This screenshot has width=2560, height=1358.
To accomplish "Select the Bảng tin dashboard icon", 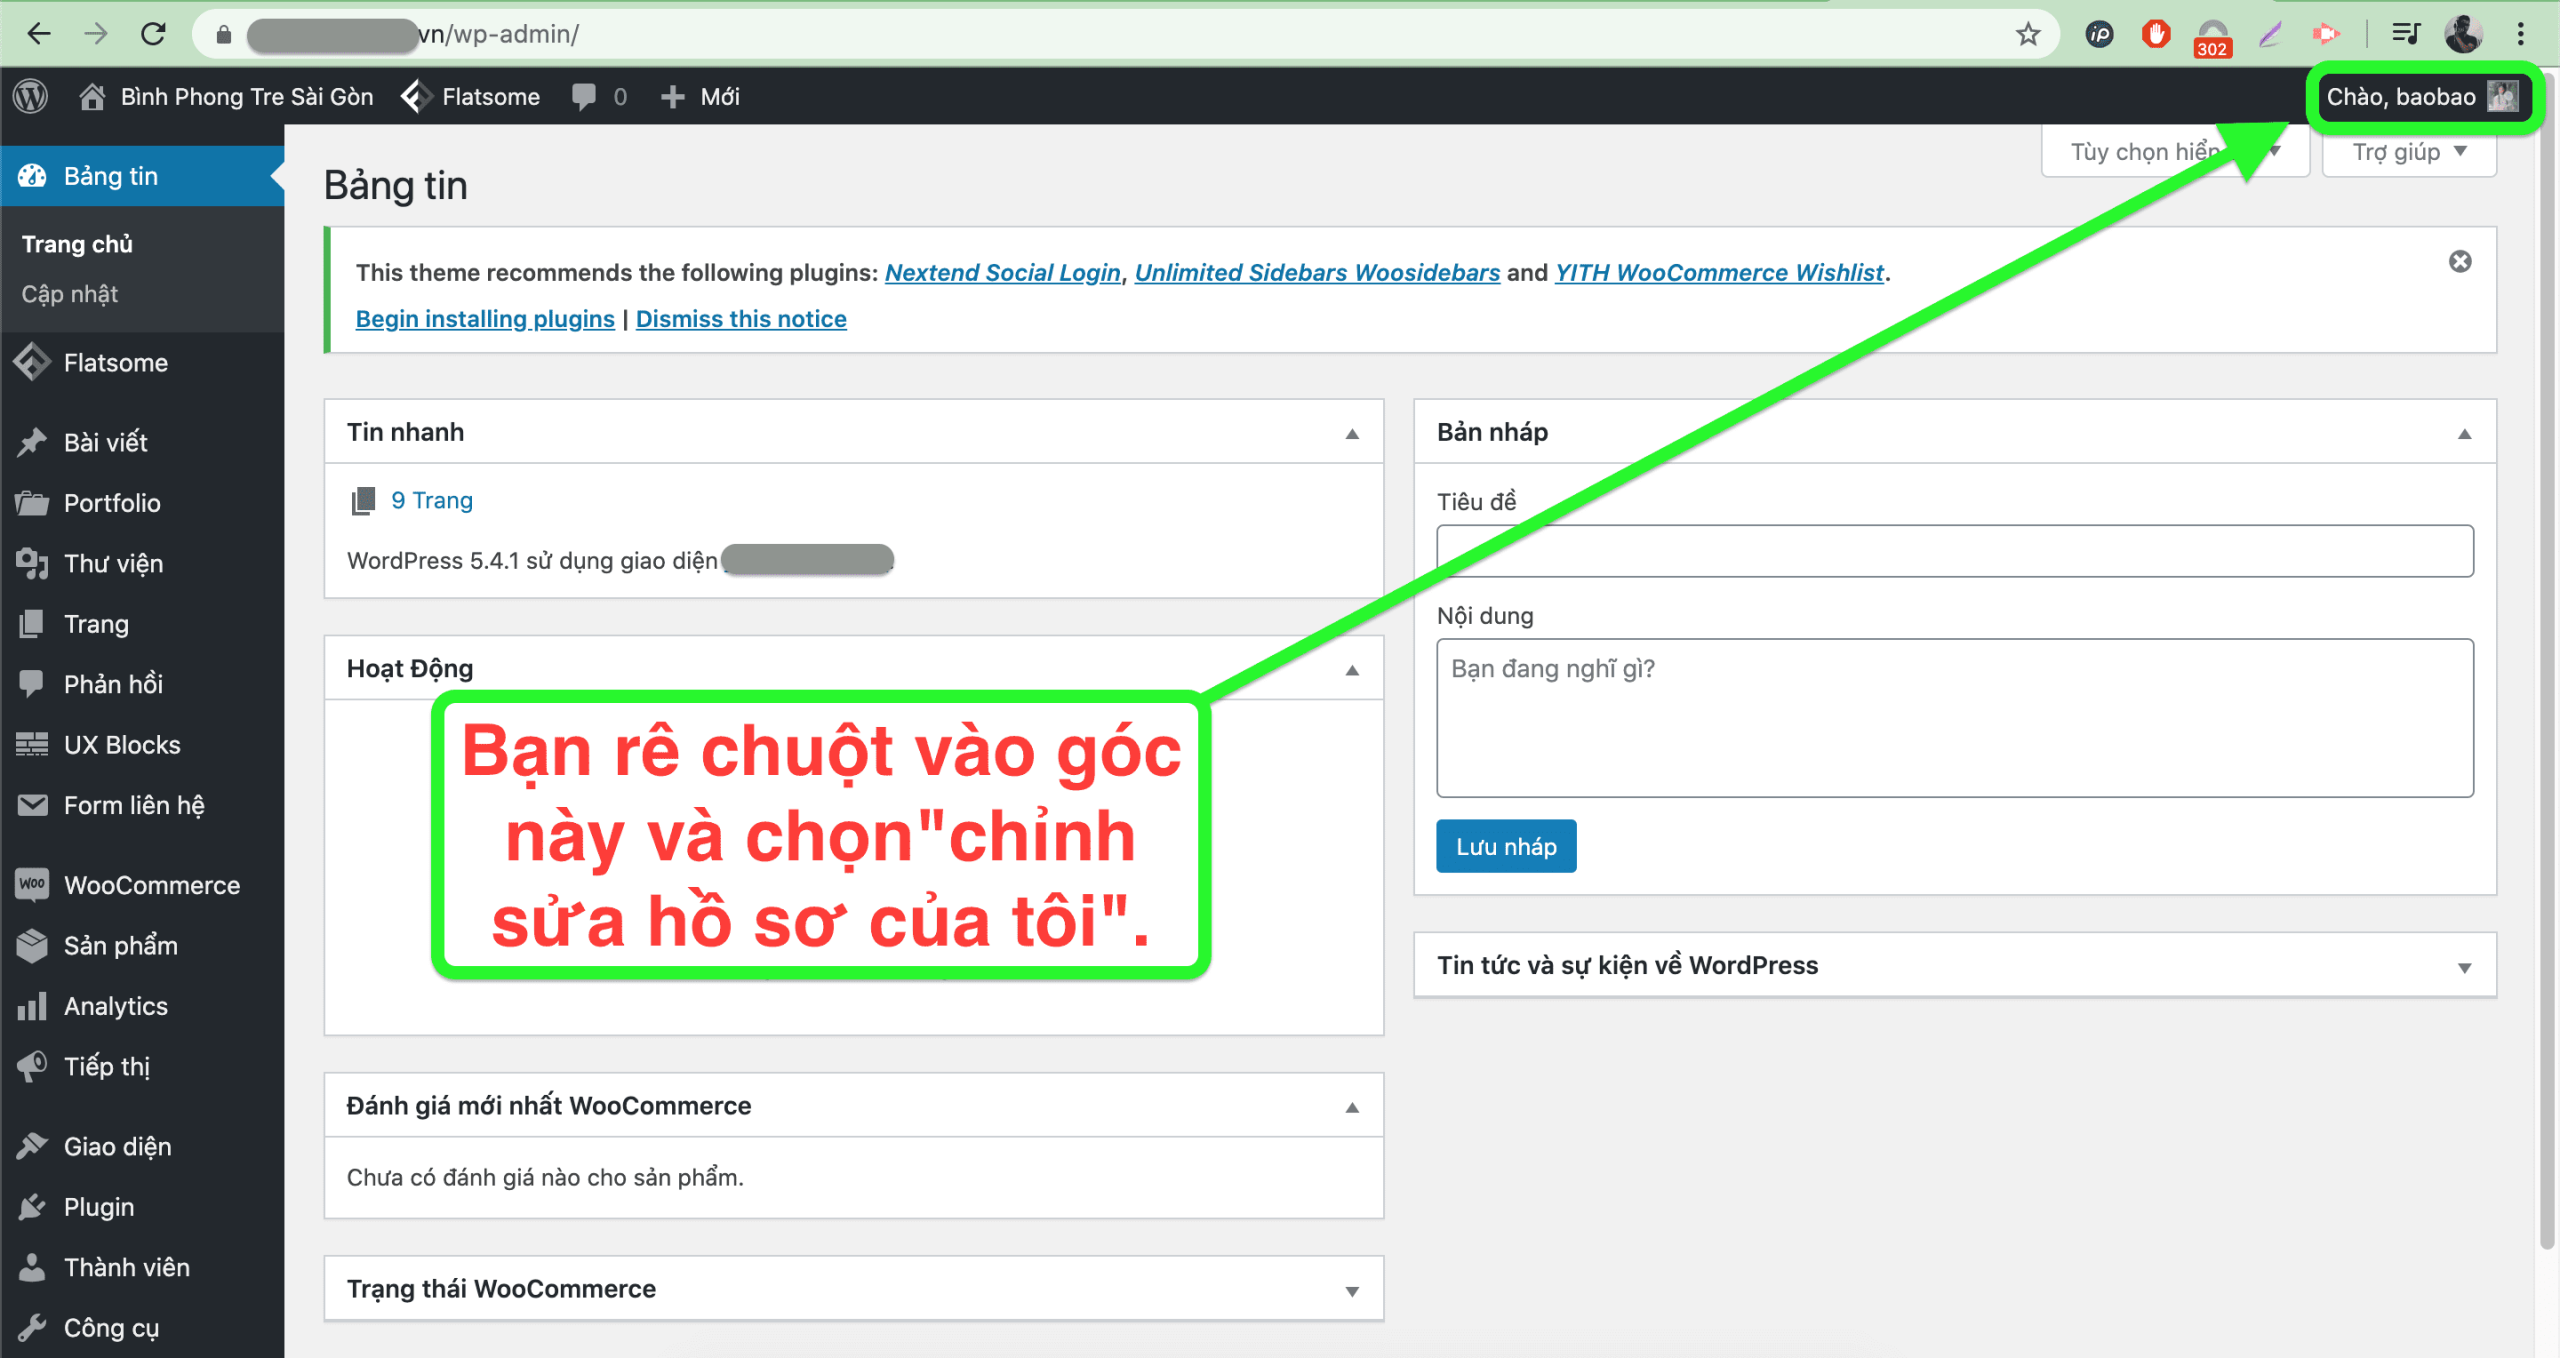I will point(33,175).
